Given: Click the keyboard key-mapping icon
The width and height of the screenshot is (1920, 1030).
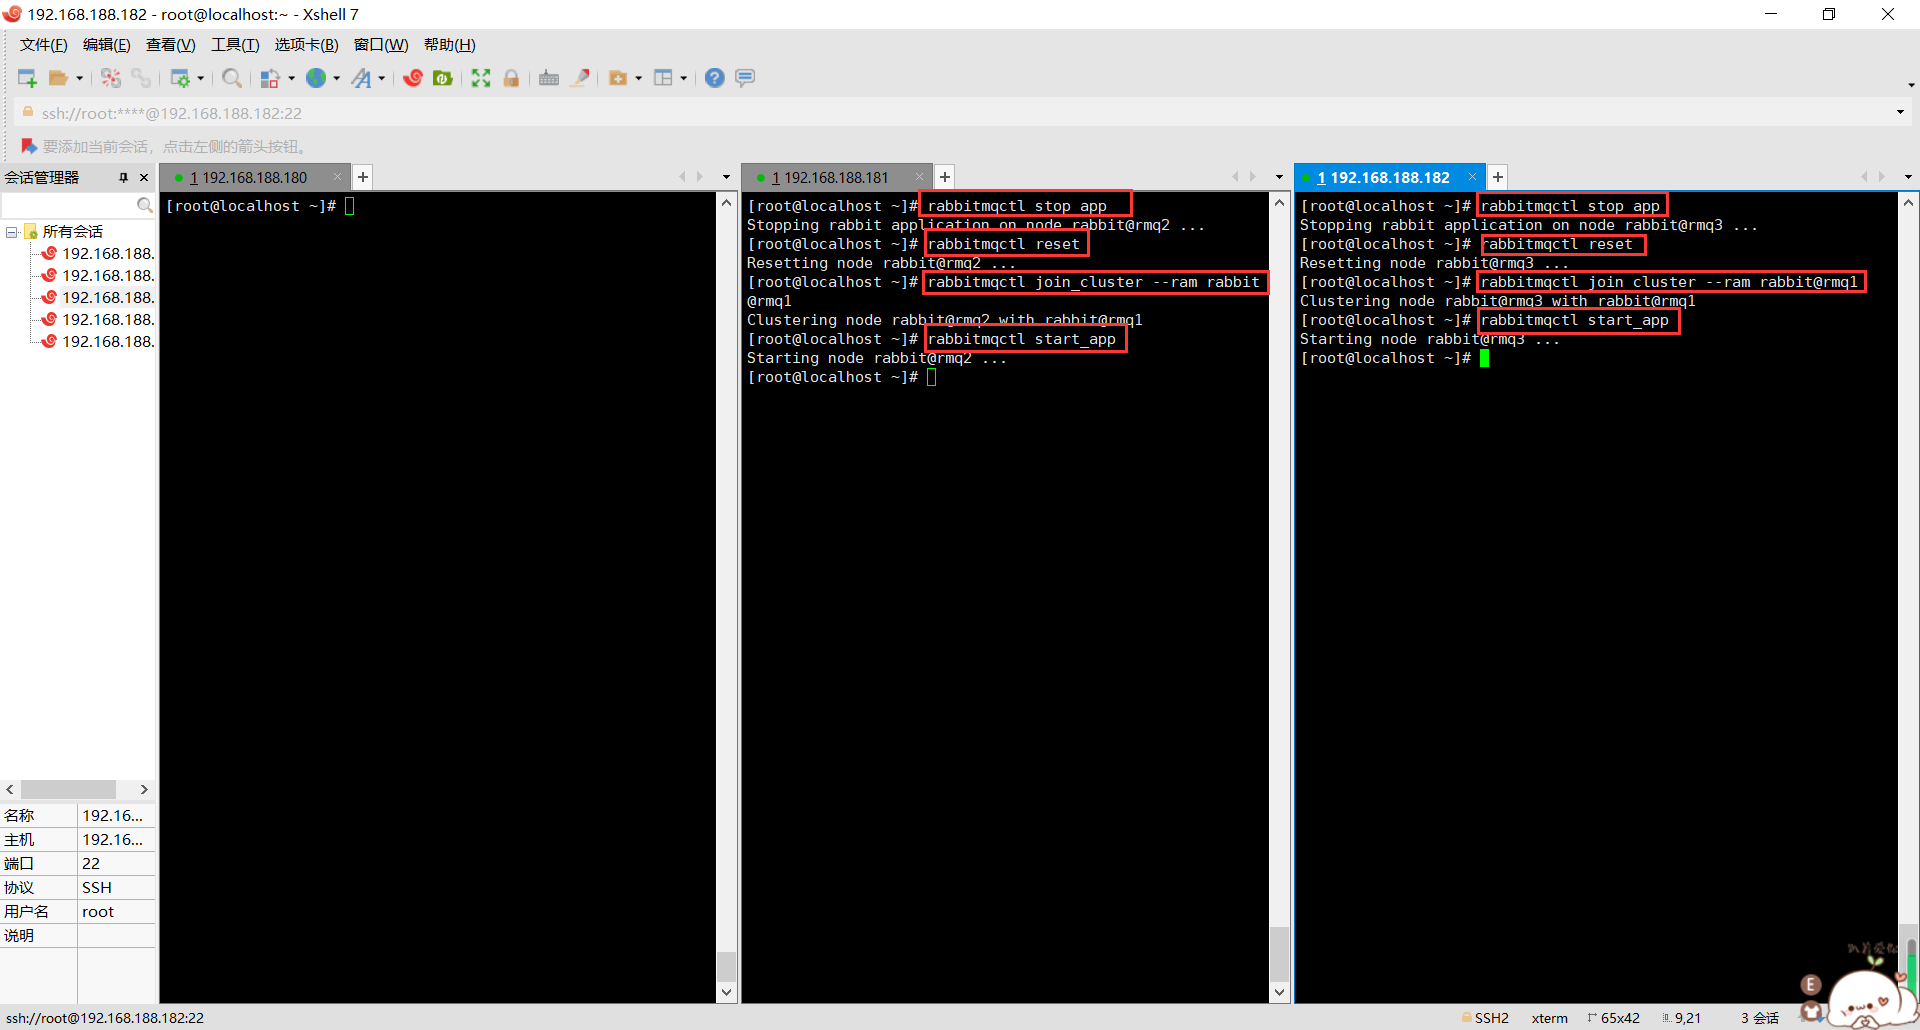Looking at the screenshot, I should [x=549, y=78].
